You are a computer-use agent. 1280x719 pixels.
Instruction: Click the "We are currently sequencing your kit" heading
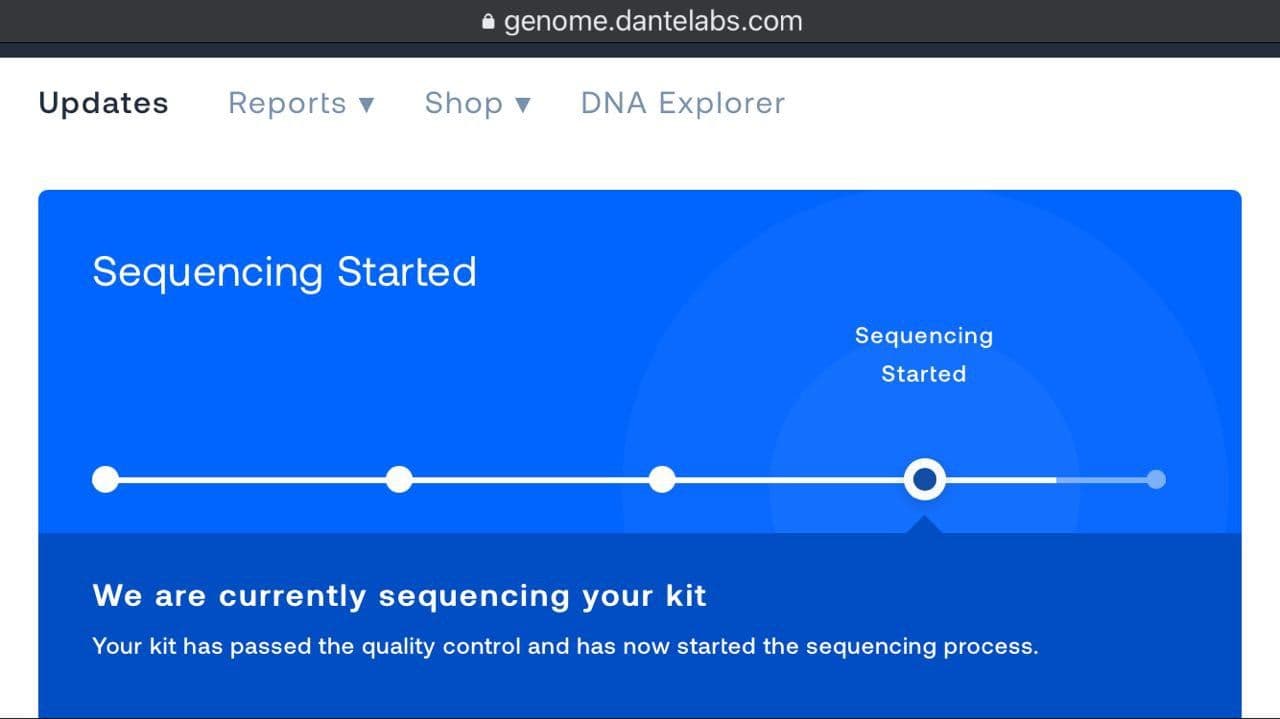[x=399, y=596]
